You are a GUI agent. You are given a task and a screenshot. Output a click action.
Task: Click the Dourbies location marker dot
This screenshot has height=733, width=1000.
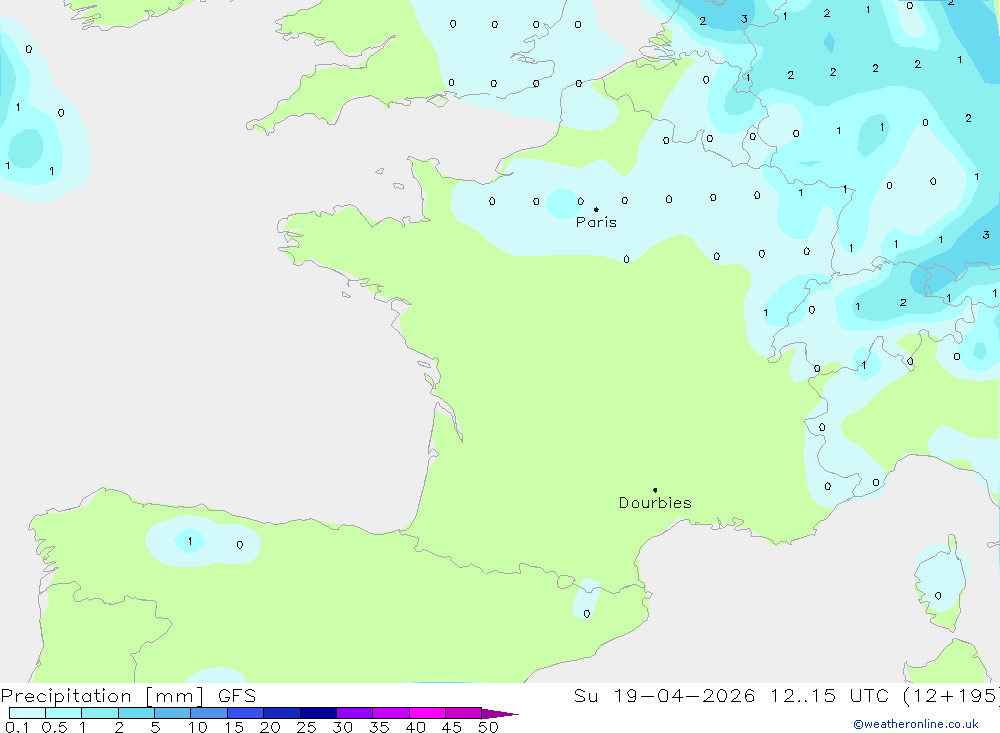pos(655,490)
